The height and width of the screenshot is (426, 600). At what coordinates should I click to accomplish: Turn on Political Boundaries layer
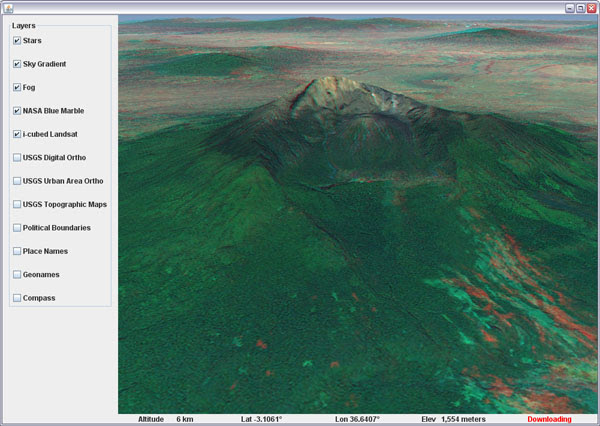[17, 228]
